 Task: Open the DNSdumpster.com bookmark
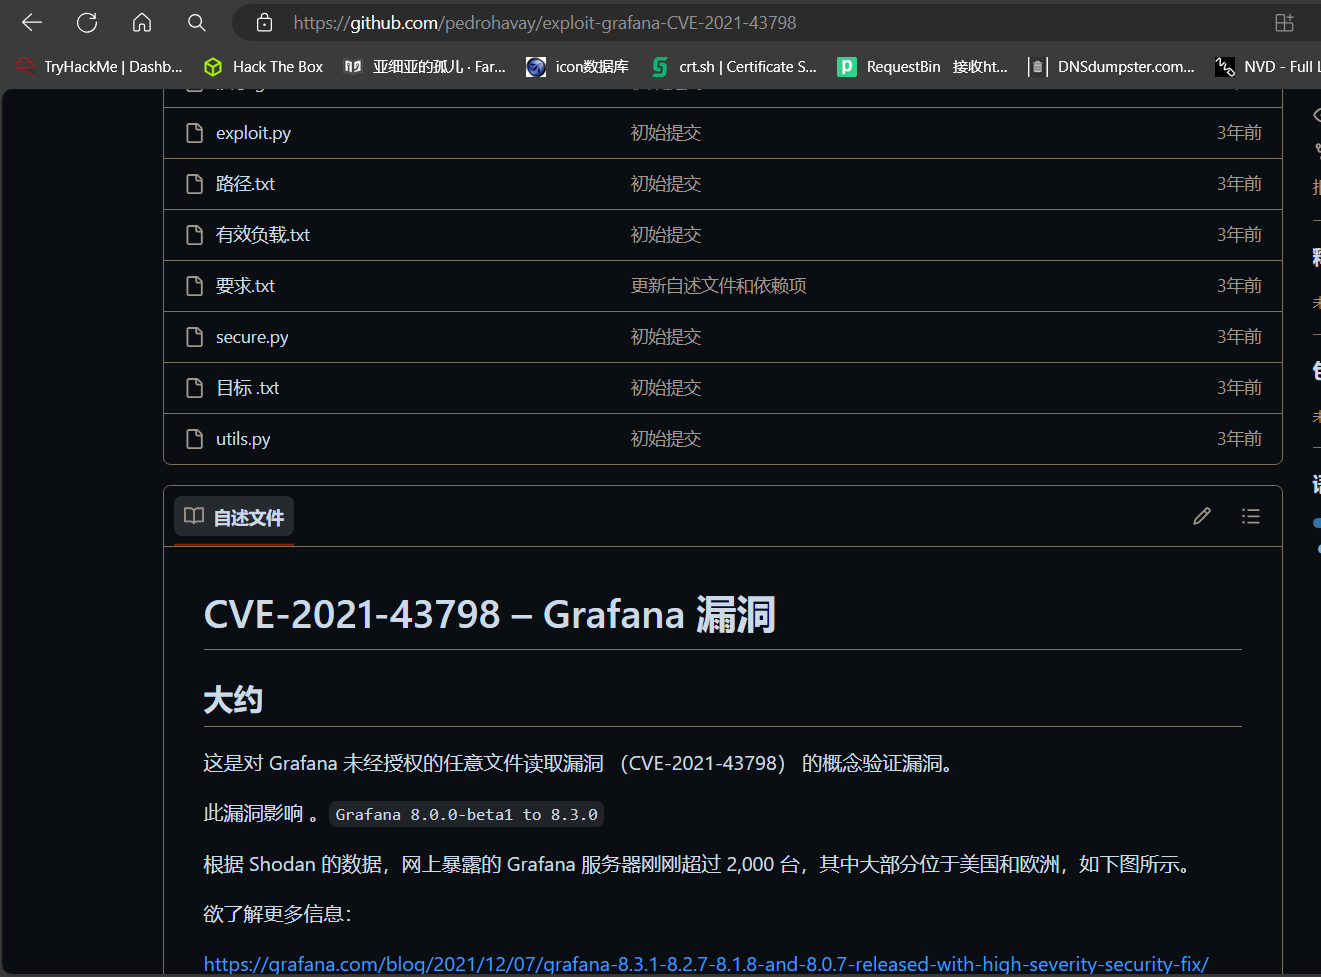pos(1112,67)
